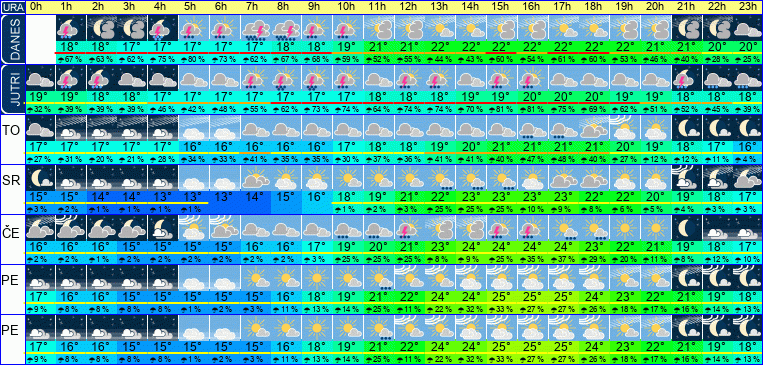Click the SR 7h 14° temperature cell

[x=255, y=196]
